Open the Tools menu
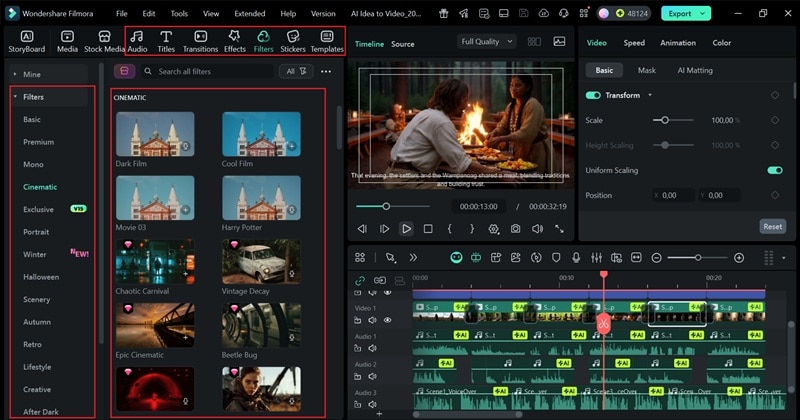The width and height of the screenshot is (800, 420). pos(179,14)
